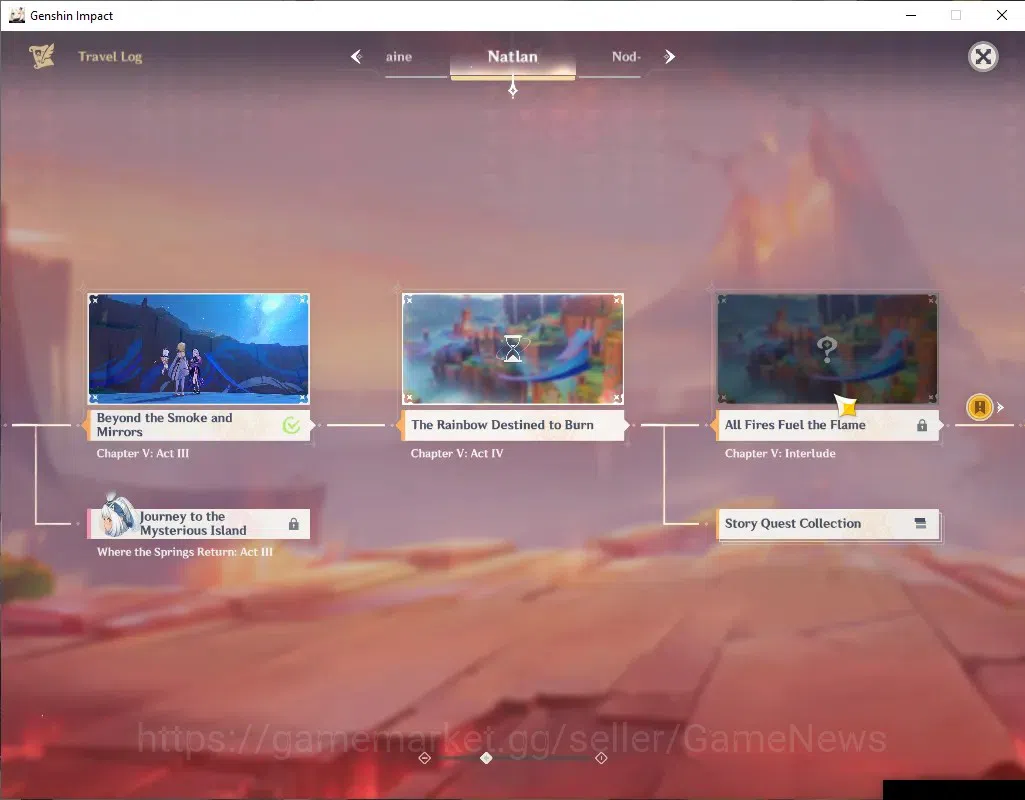Open The Rainbow Destined to Burn thumbnail
Image resolution: width=1025 pixels, height=800 pixels.
coord(512,349)
